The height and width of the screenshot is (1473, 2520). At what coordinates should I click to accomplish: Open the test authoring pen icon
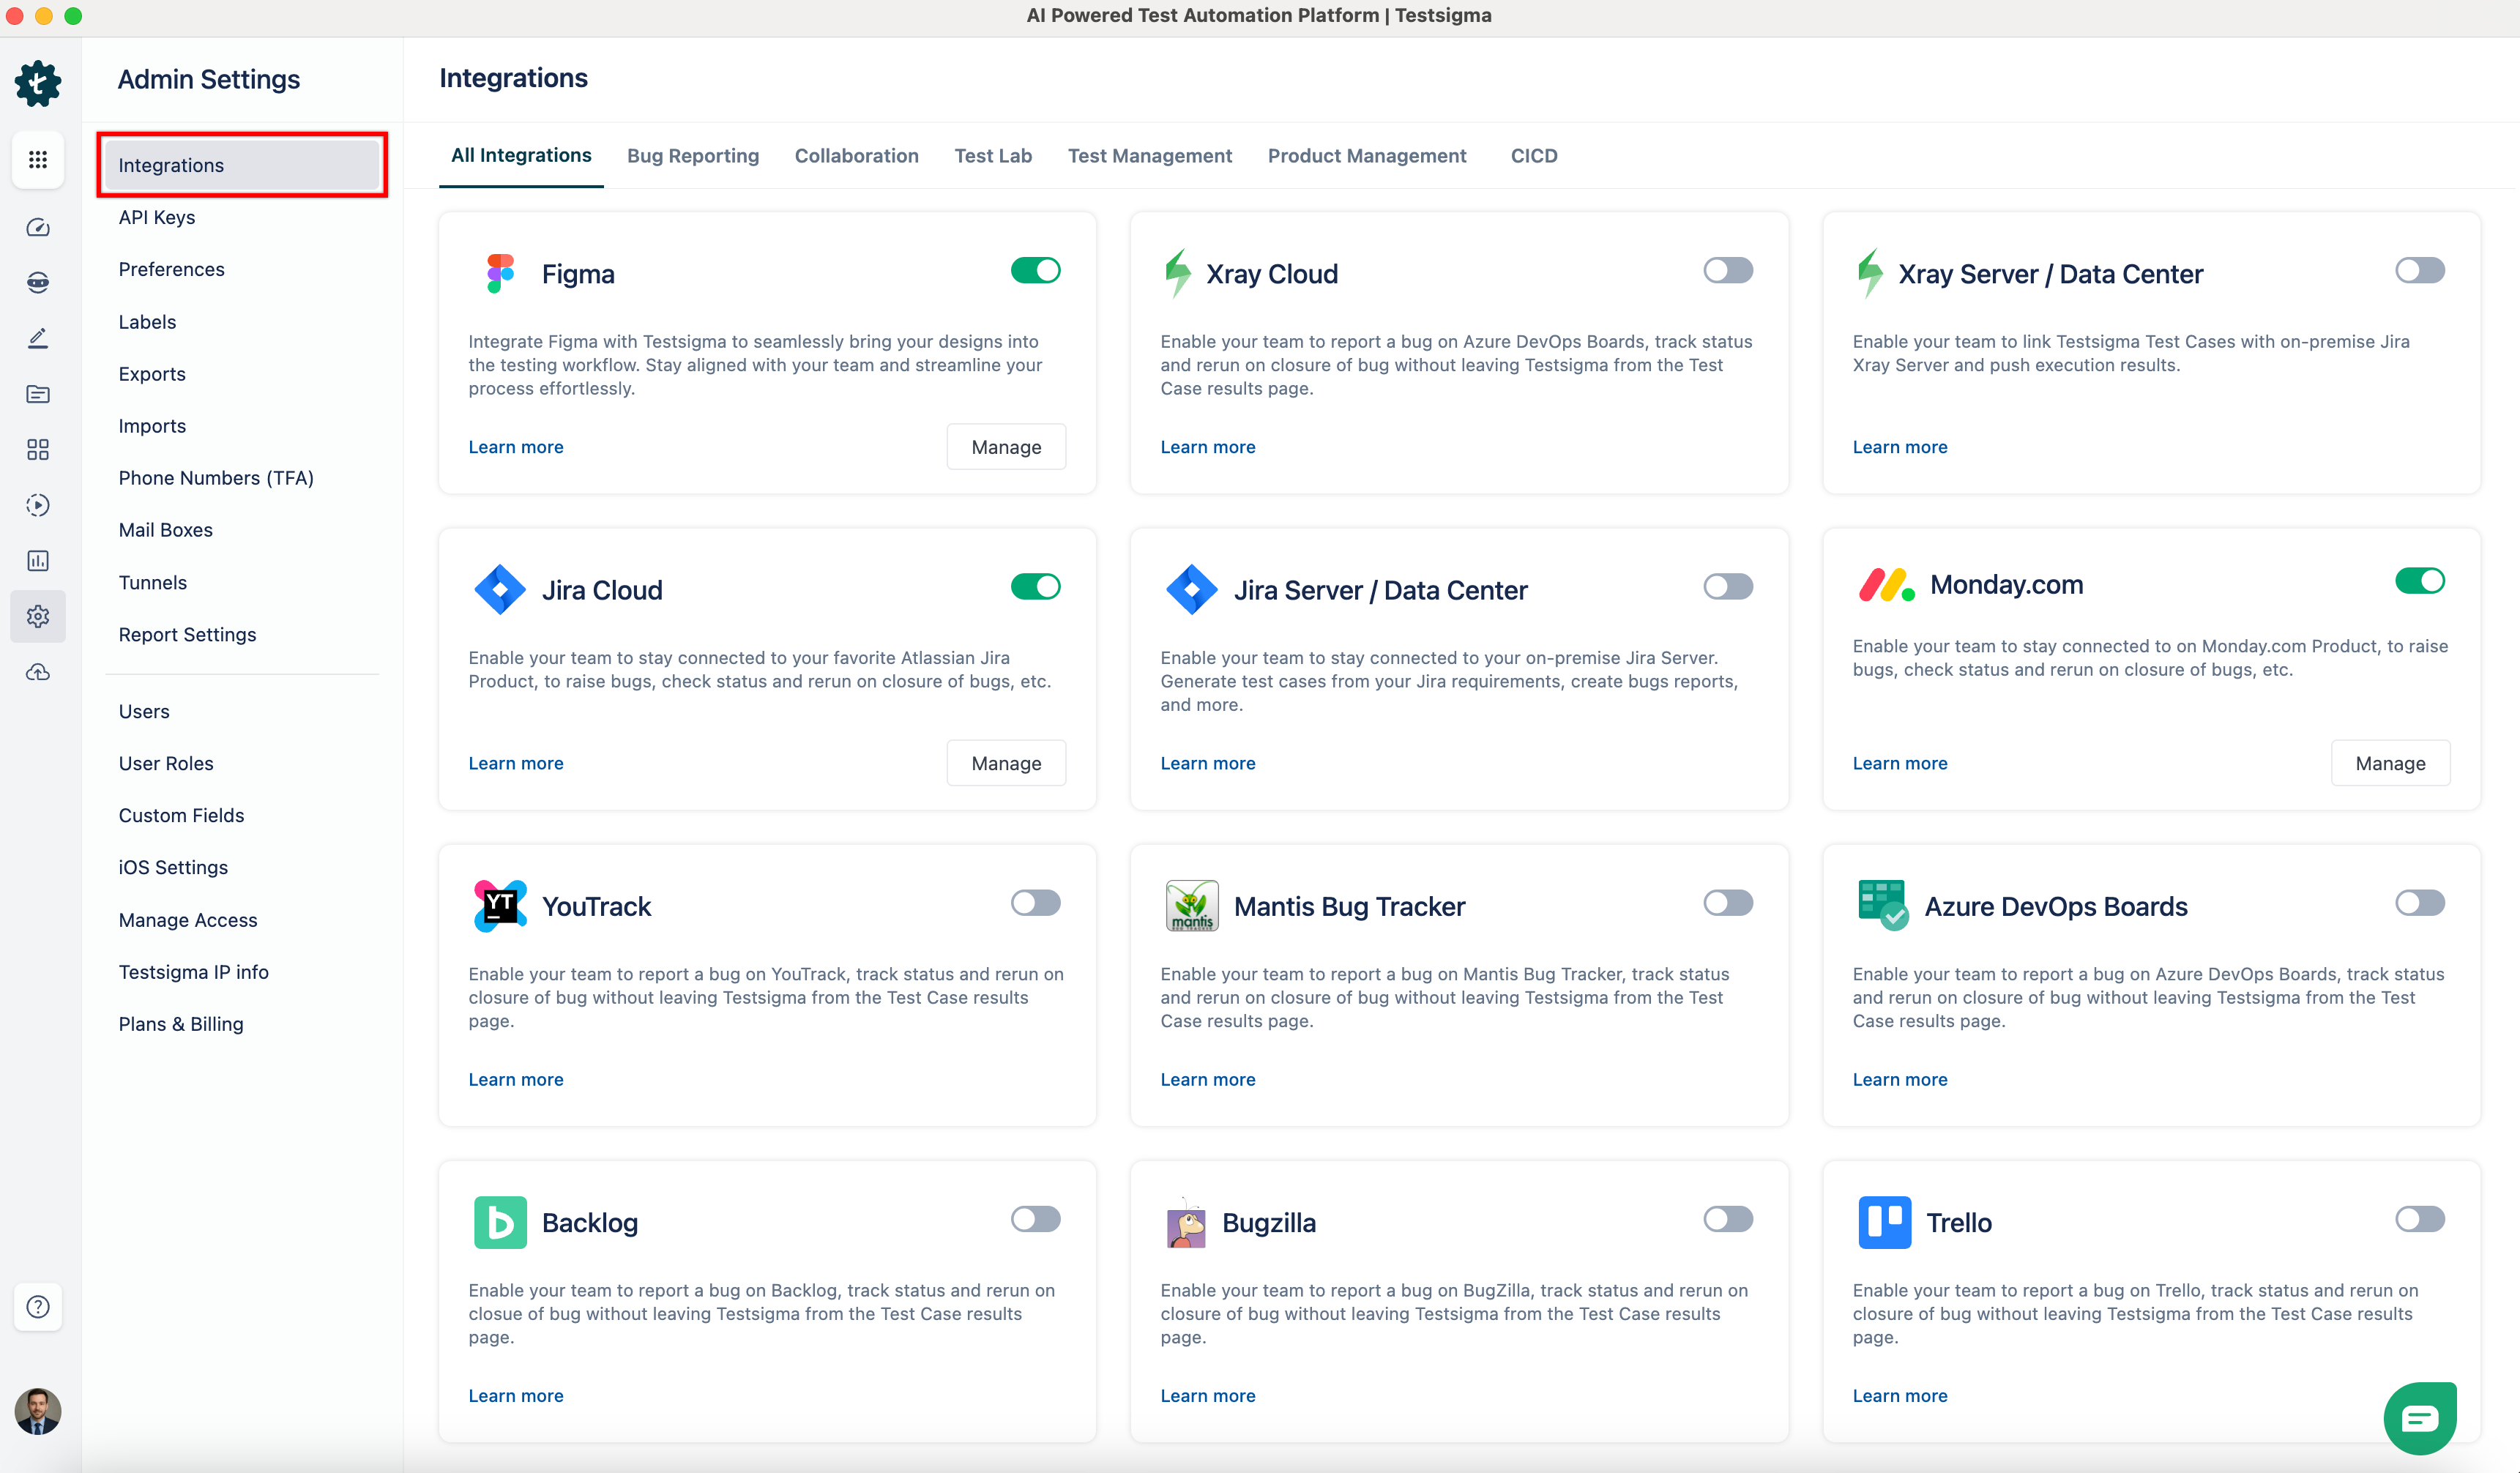37,337
